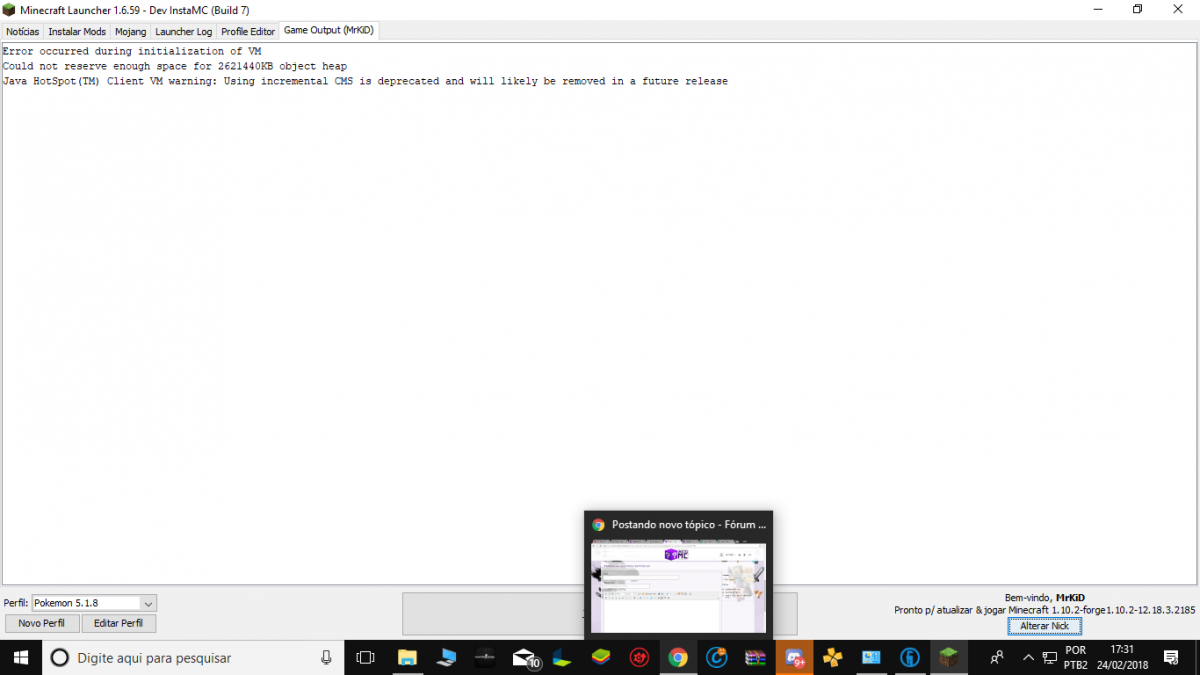This screenshot has height=675, width=1200.
Task: Click the Minecraft launcher taskbar icon
Action: [x=948, y=657]
